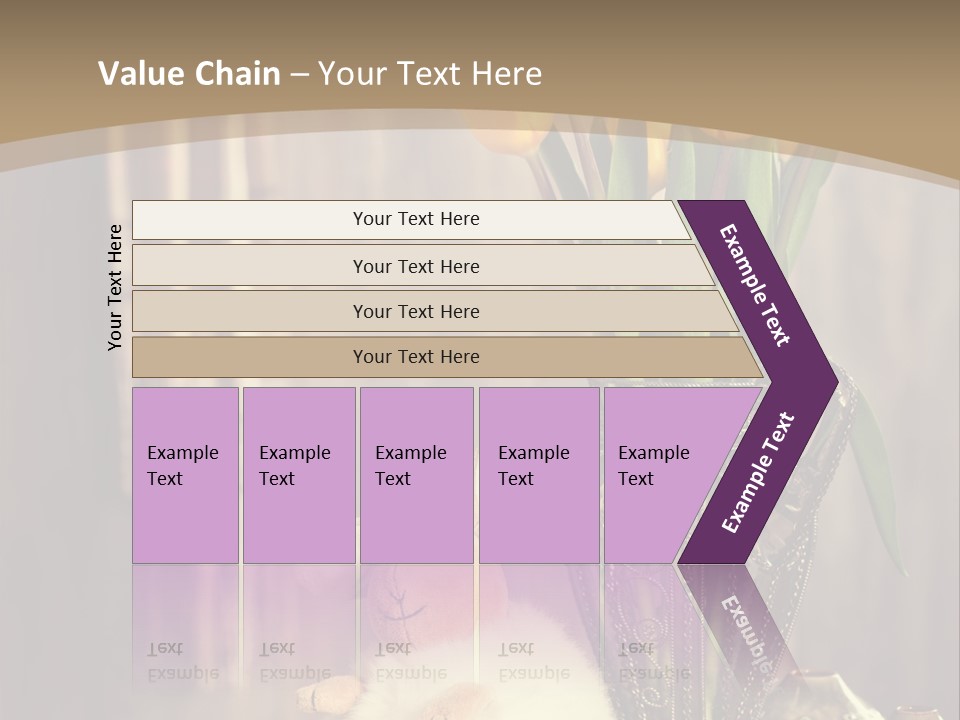Select the reflection beneath the fourth purple box
Screen dimensions: 960x720
534,660
